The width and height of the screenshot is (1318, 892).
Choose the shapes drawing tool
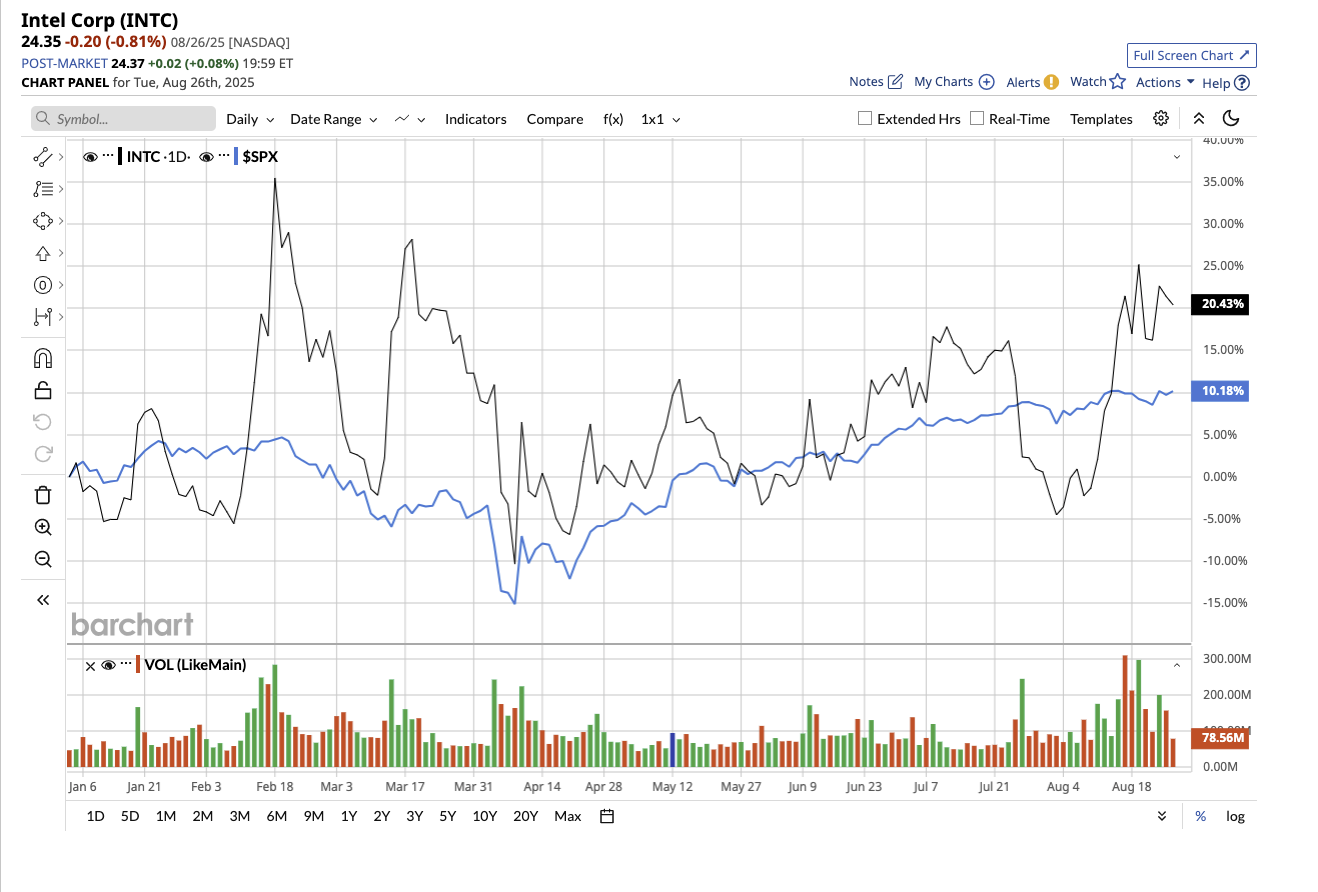coord(42,220)
